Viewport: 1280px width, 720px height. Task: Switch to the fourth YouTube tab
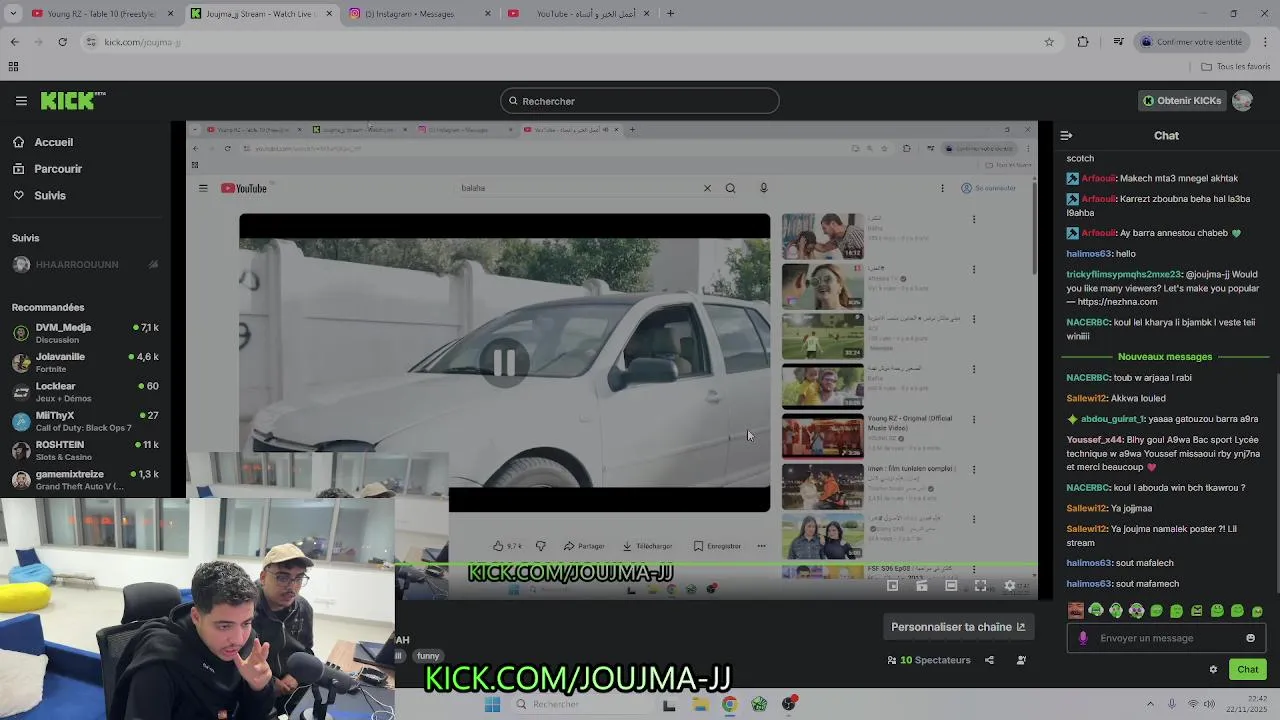coord(579,14)
